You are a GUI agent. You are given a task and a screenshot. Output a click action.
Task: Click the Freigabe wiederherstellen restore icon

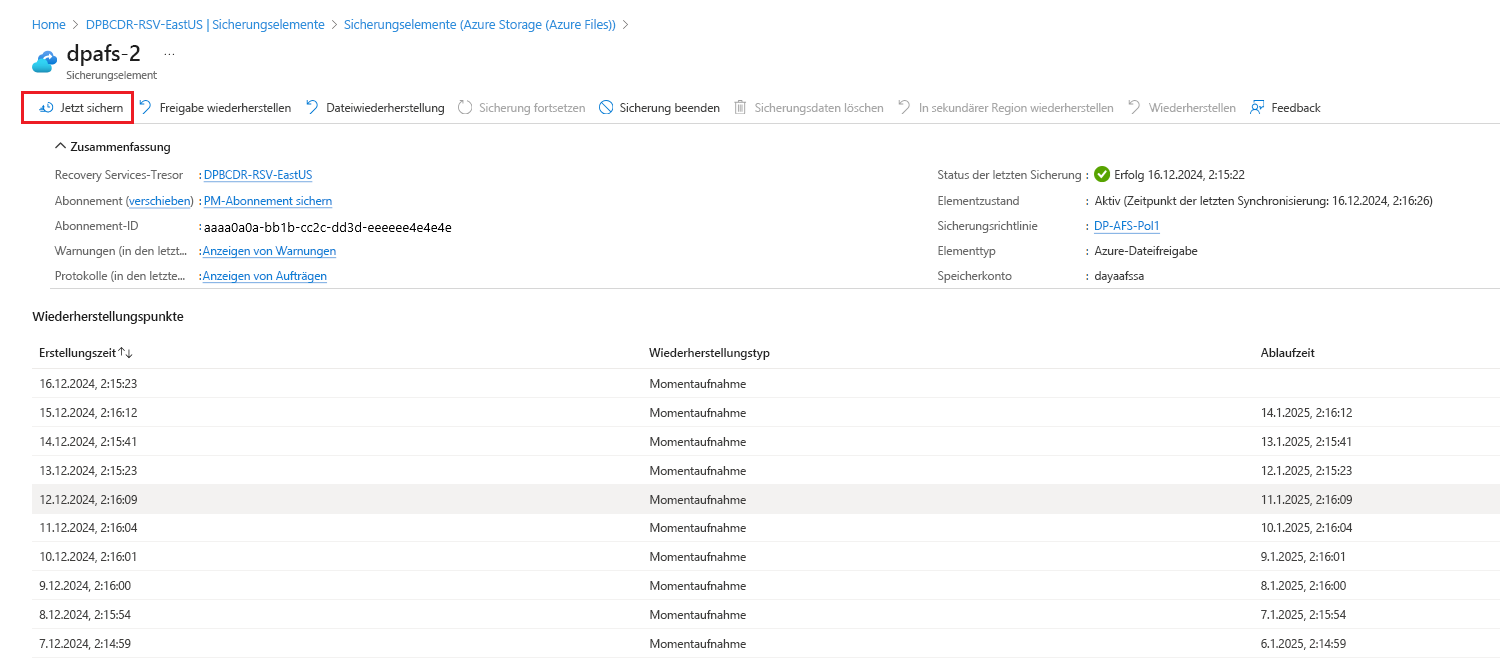tap(145, 108)
